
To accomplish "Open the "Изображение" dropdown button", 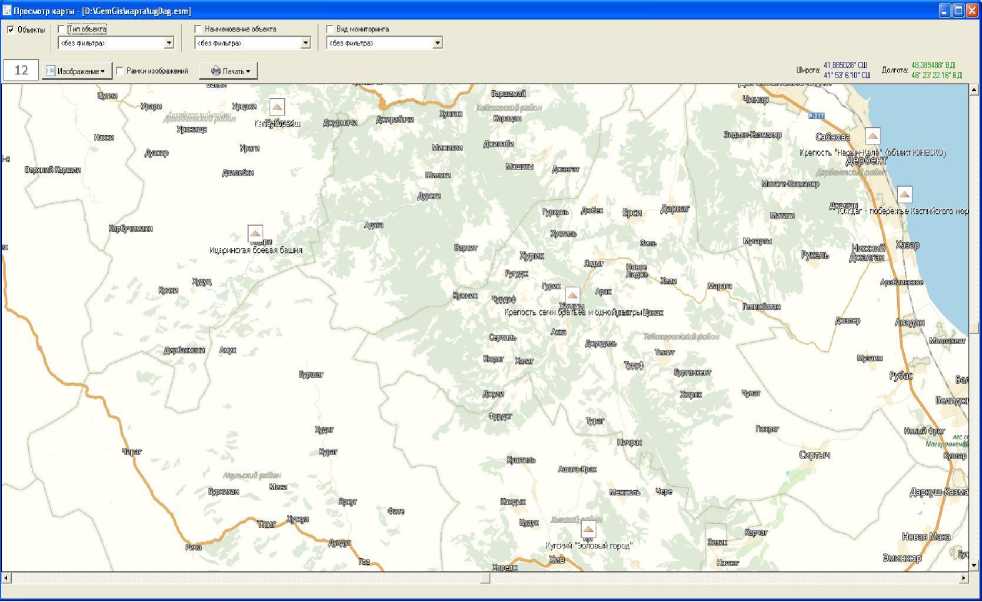I will [x=74, y=71].
